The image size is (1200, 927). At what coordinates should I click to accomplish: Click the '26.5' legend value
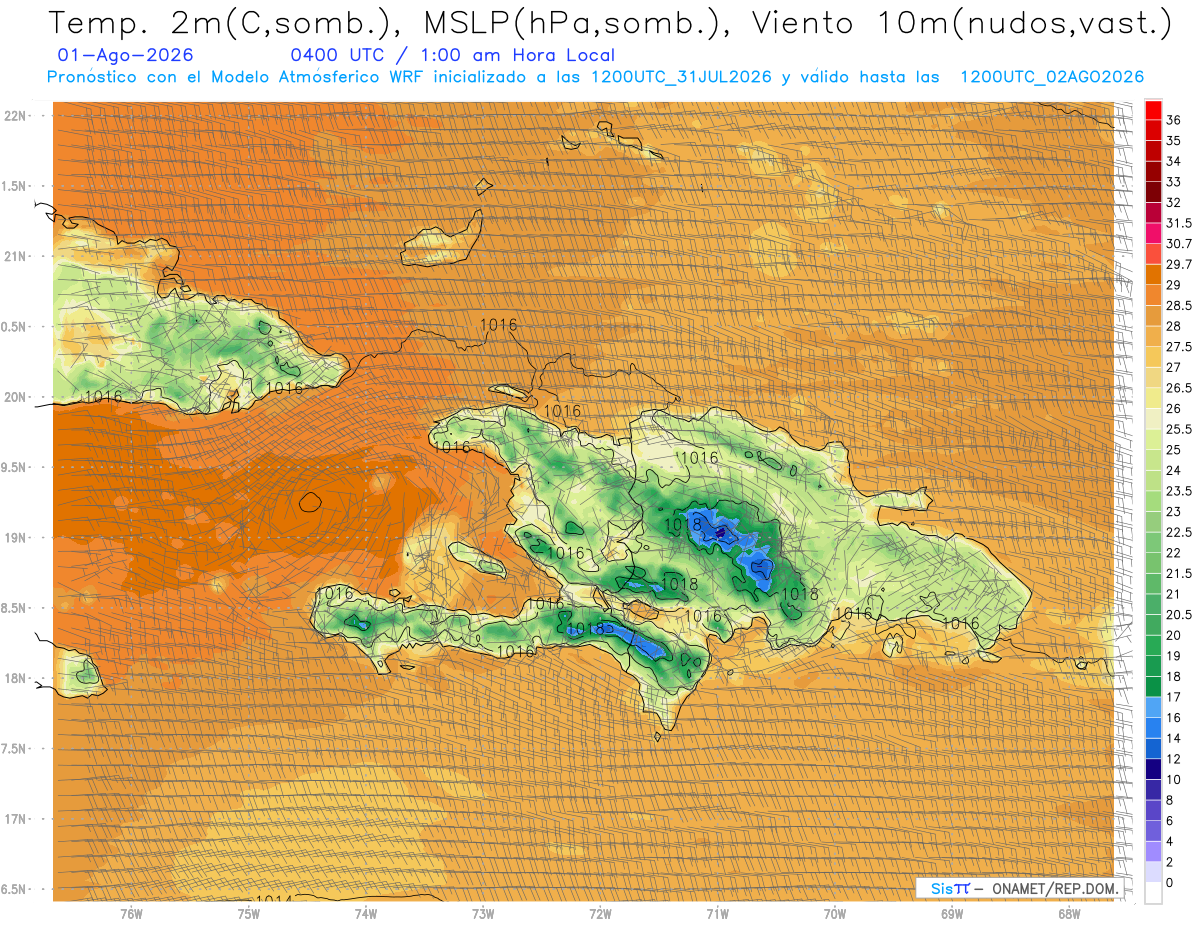click(1179, 388)
